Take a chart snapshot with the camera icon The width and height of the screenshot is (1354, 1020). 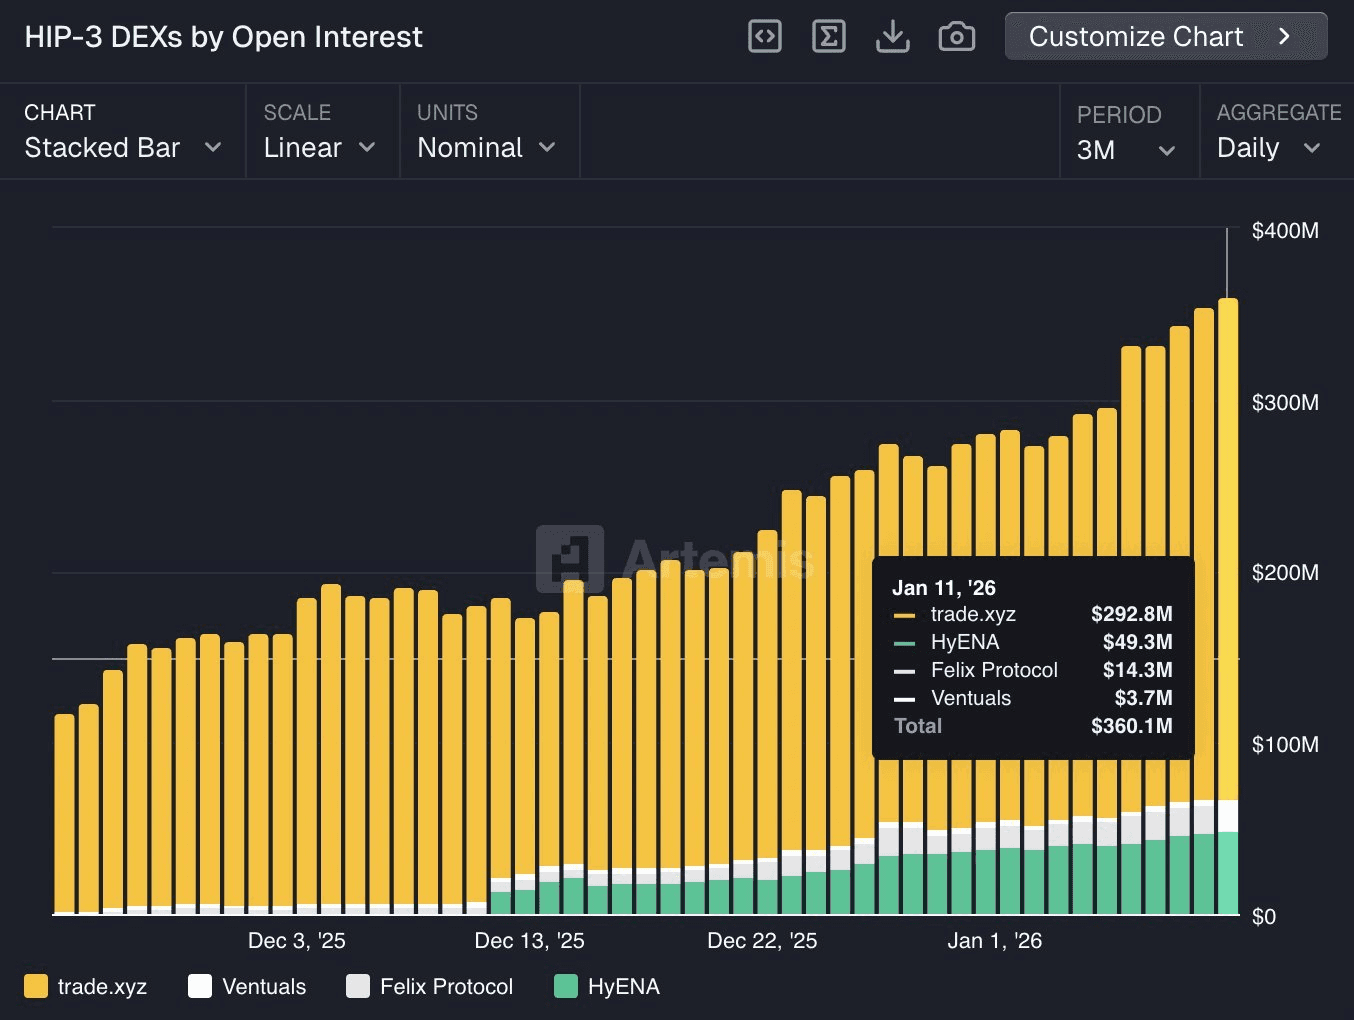(x=956, y=36)
